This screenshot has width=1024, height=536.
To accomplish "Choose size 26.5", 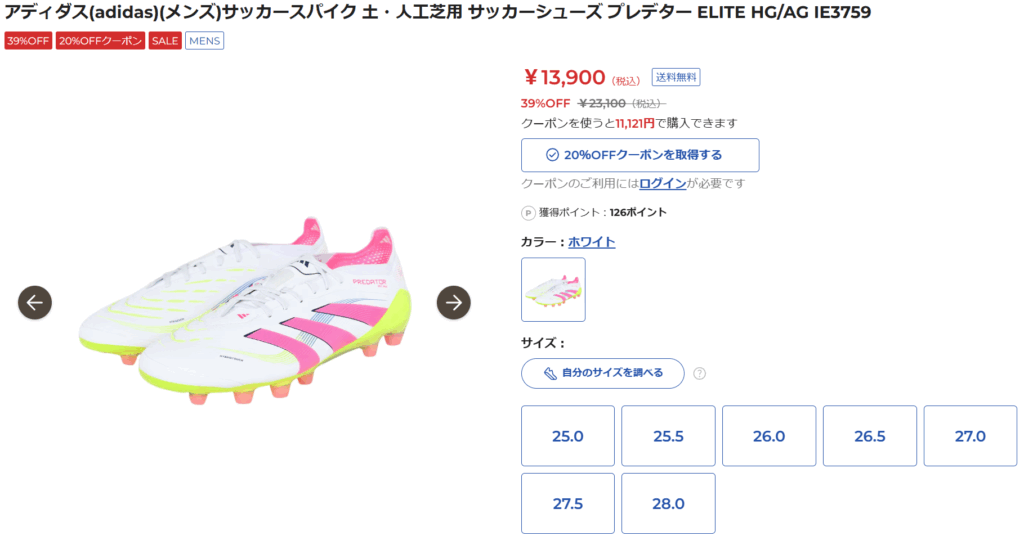I will pos(869,436).
